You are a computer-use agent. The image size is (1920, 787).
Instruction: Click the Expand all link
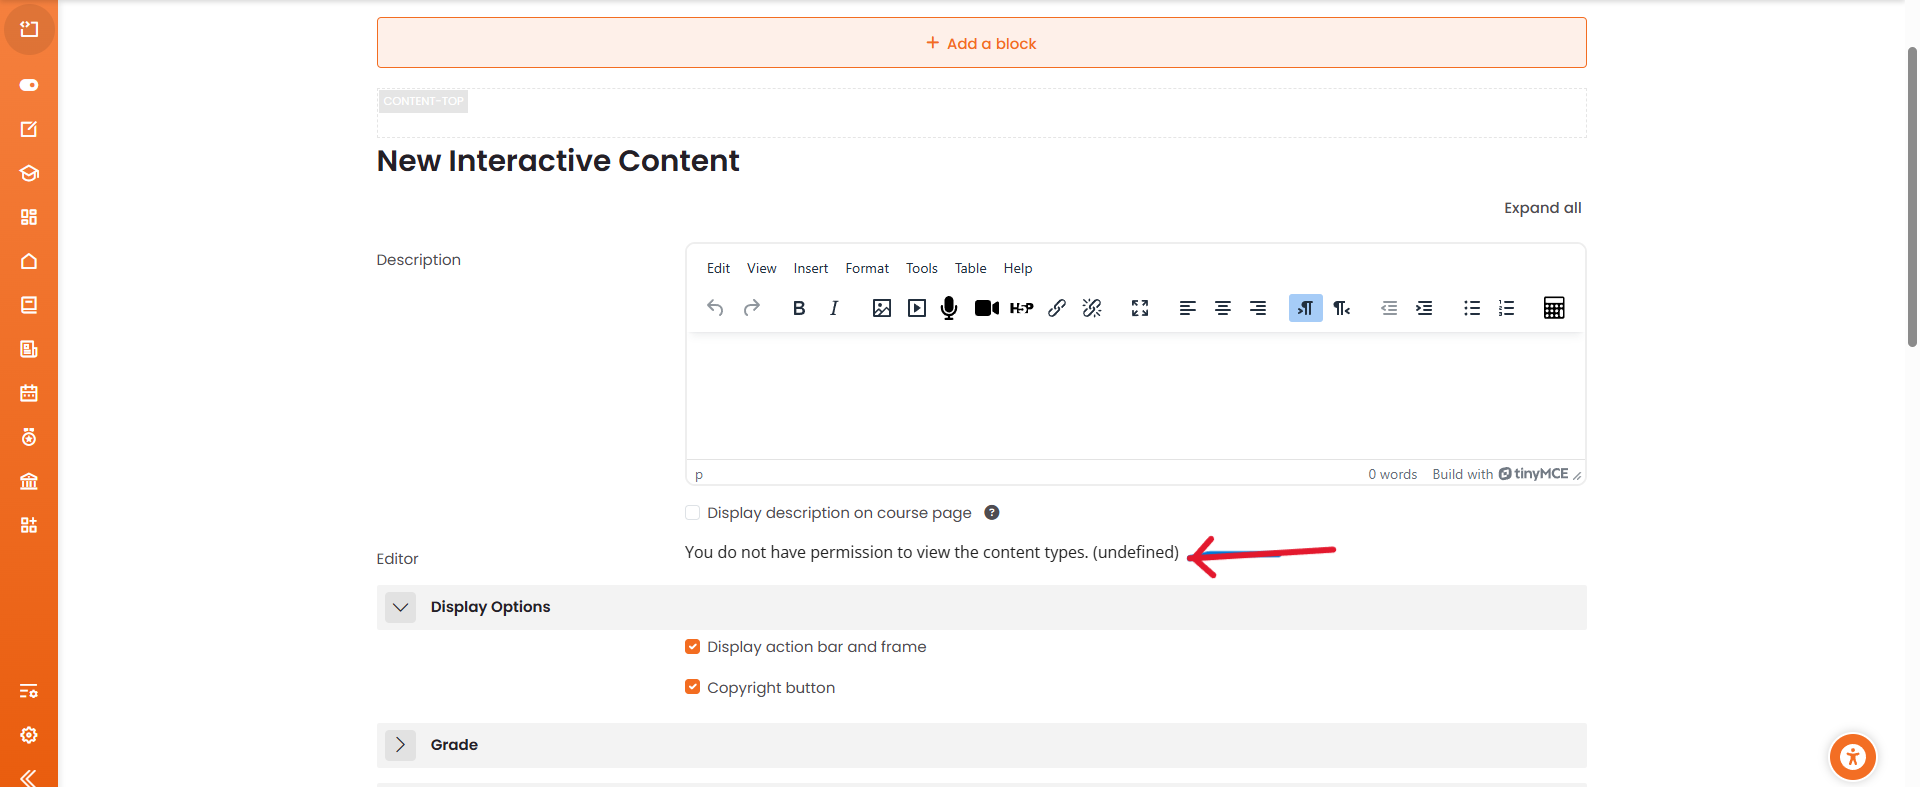point(1542,208)
